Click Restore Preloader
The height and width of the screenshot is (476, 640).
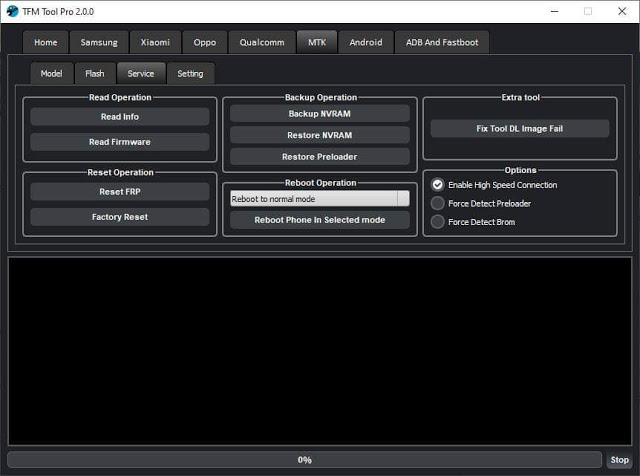320,157
